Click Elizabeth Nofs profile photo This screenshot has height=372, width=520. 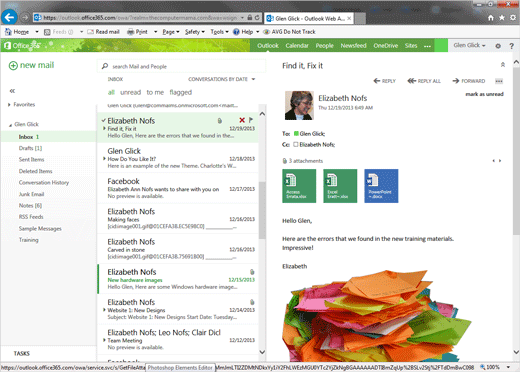coord(299,105)
